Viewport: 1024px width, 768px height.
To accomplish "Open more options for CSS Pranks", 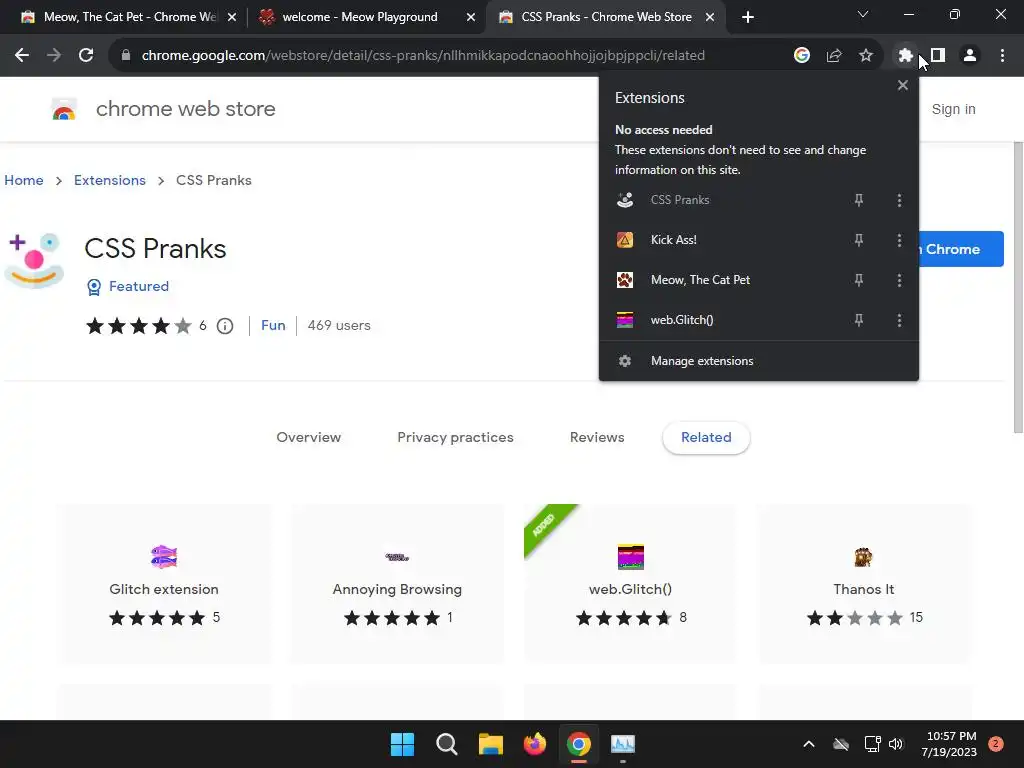I will [899, 200].
